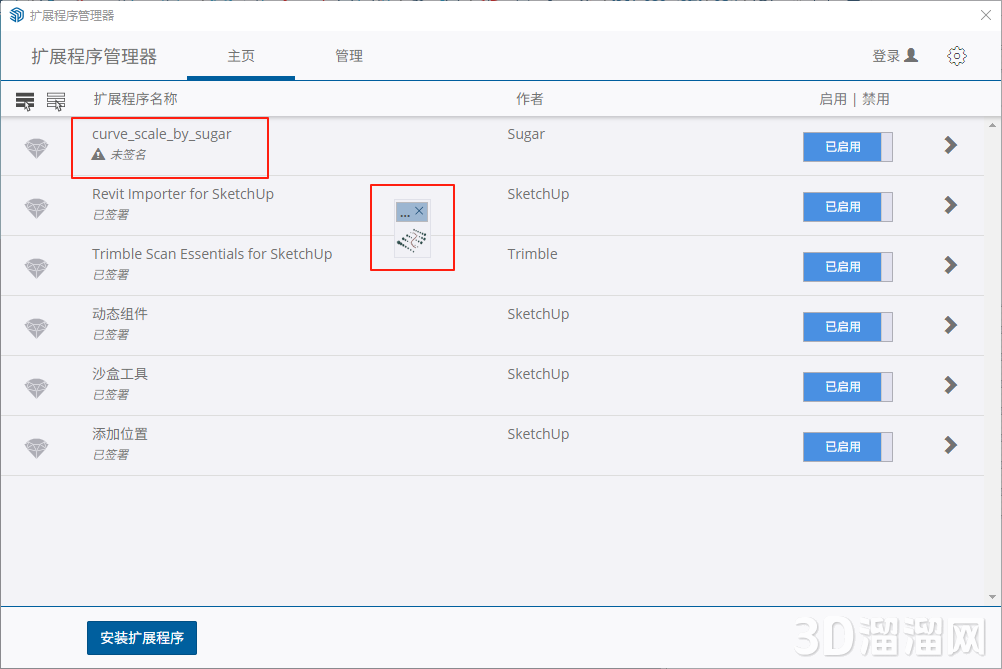The width and height of the screenshot is (1002, 669).
Task: Expand Trimble Scan Essentials row chevron
Action: point(951,265)
